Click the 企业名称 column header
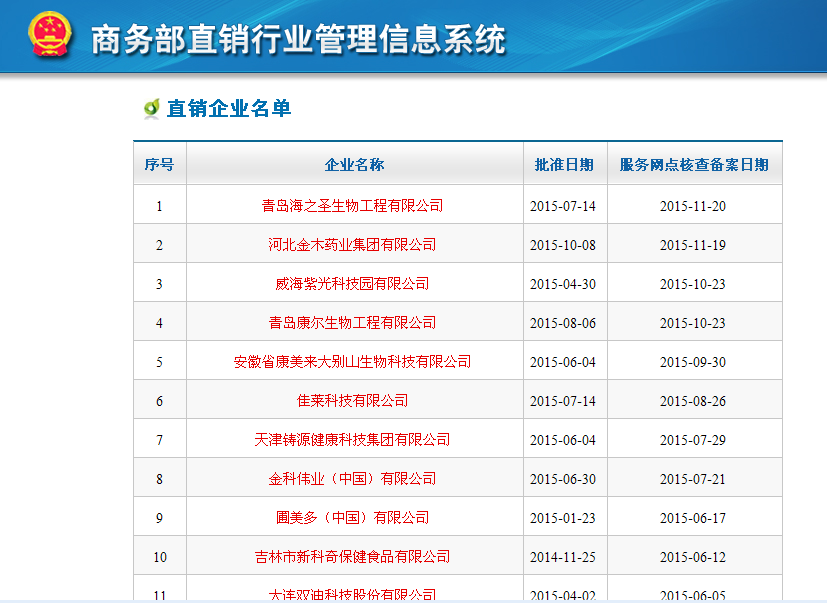 coord(354,165)
